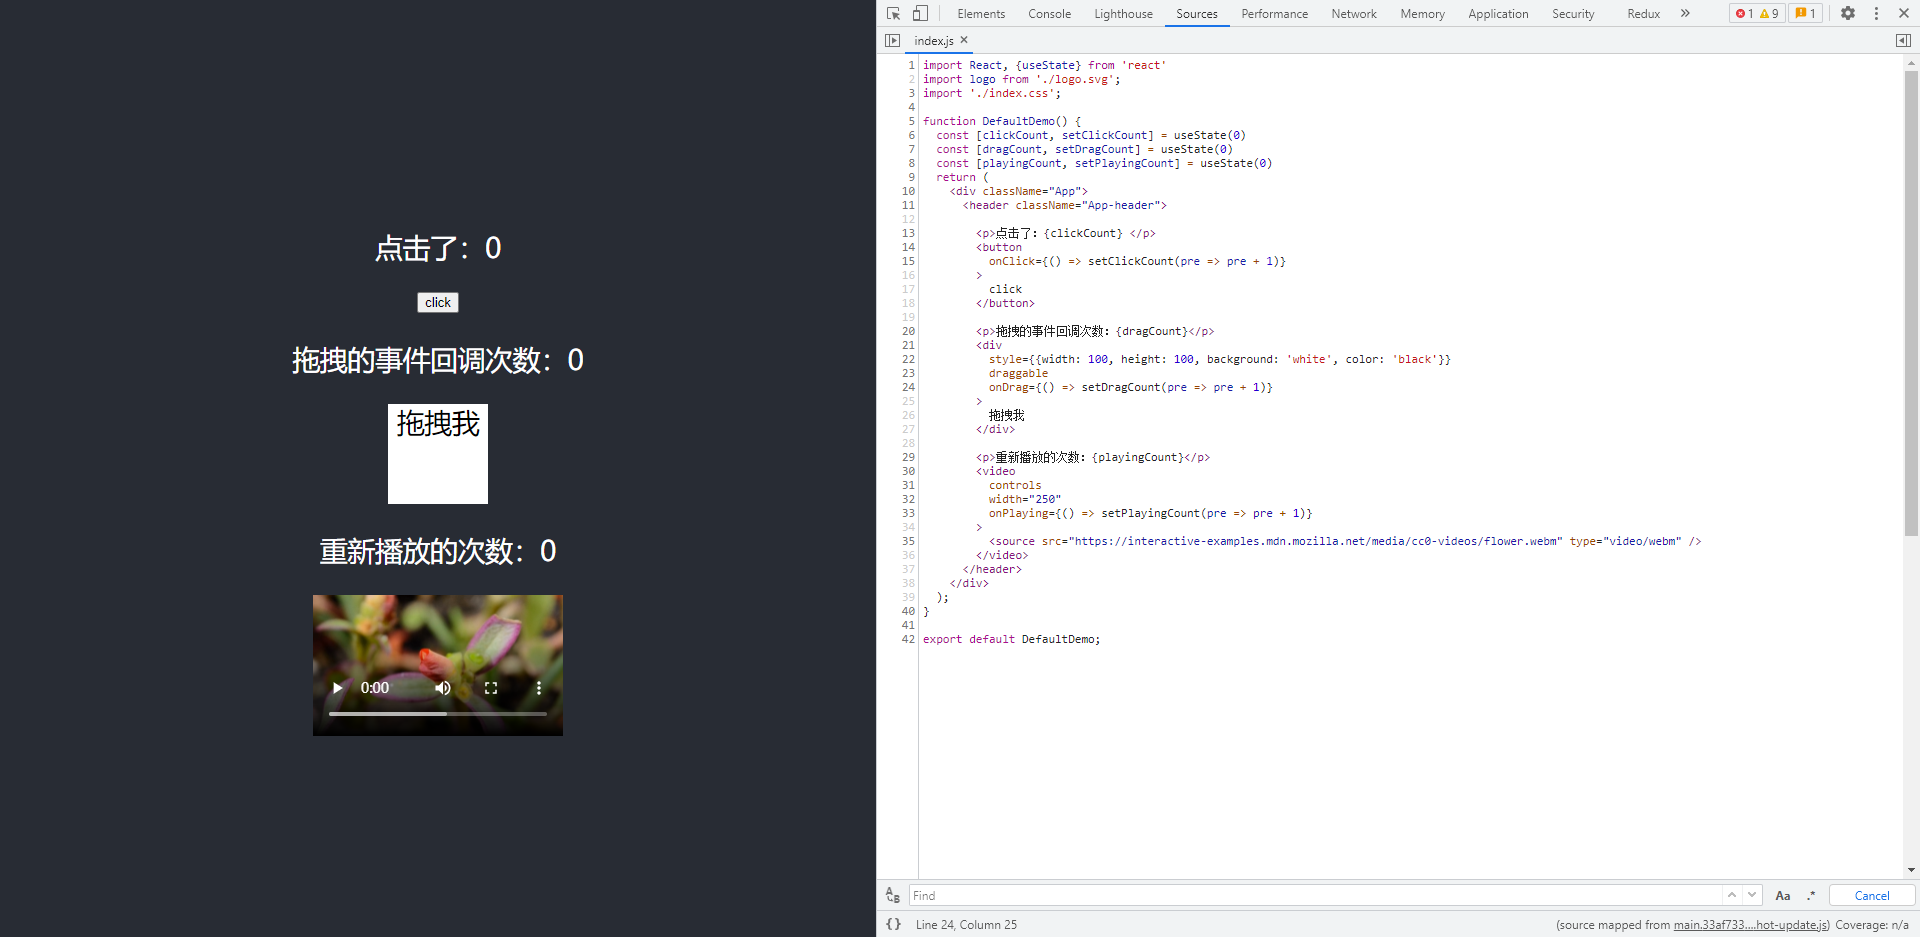Switch to the Console tab
The height and width of the screenshot is (937, 1920).
(1049, 14)
